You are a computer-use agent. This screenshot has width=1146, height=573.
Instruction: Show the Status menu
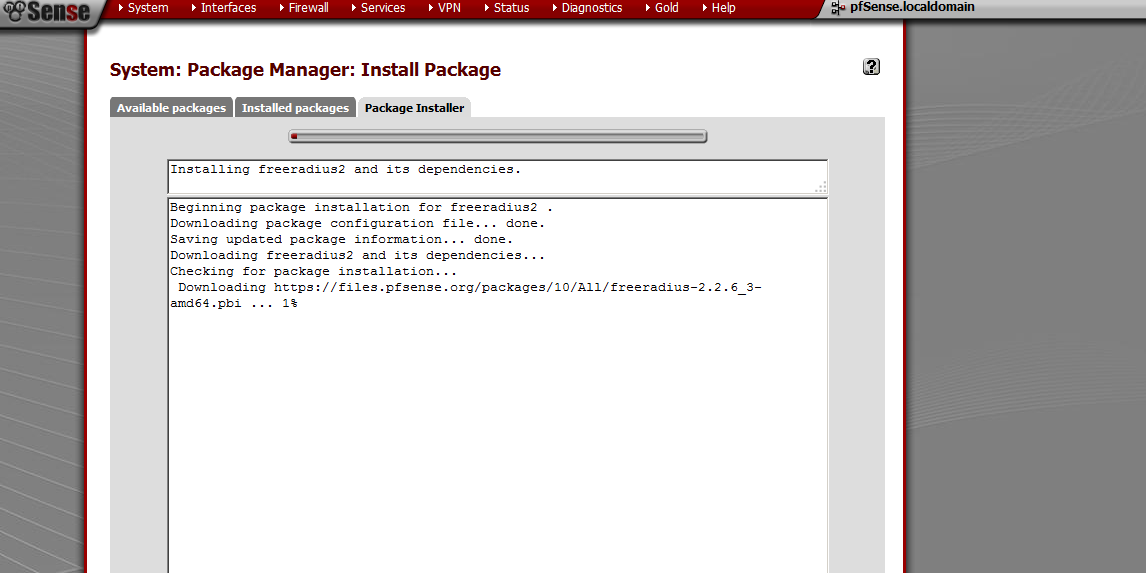click(x=511, y=8)
